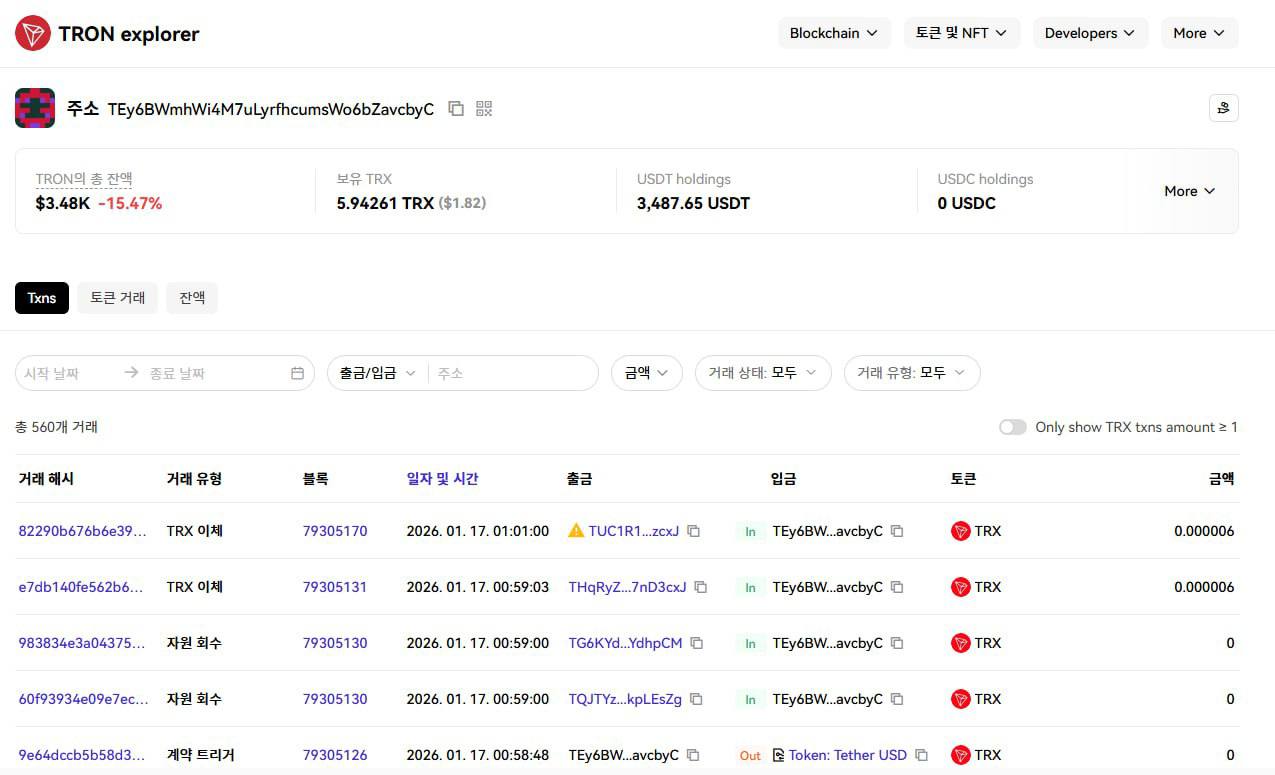1275x775 pixels.
Task: Expand More in the balance summary panel
Action: click(1189, 191)
